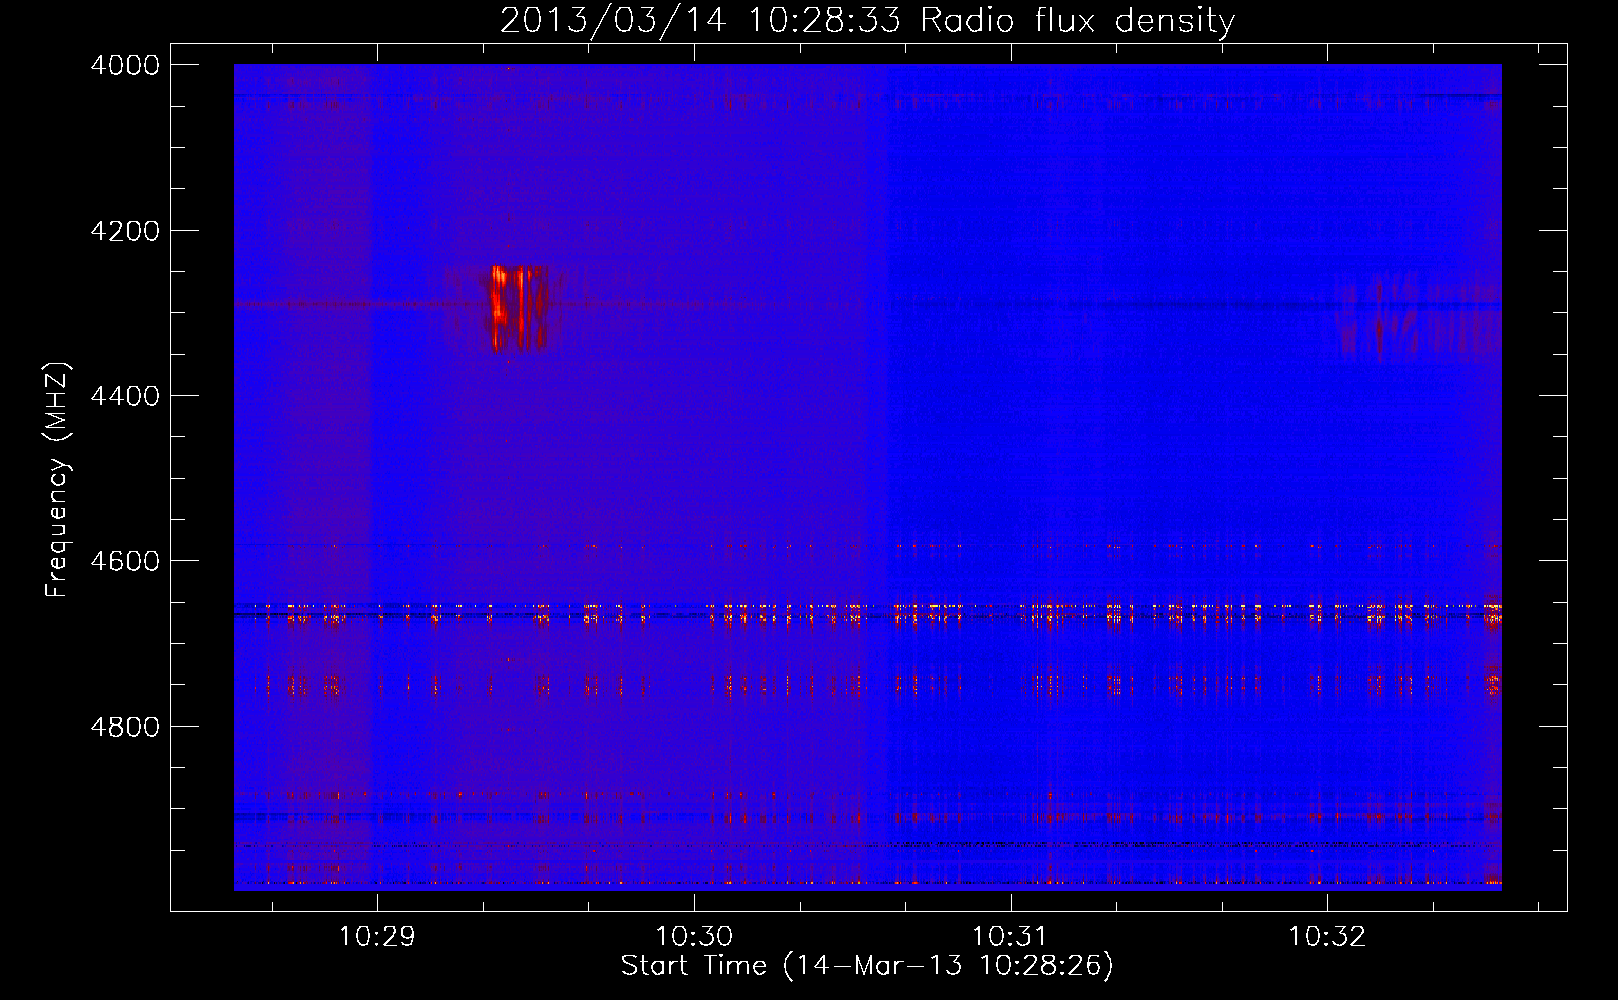This screenshot has height=1000, width=1618.
Task: Click the 4200 frequency tick label
Action: click(x=125, y=231)
